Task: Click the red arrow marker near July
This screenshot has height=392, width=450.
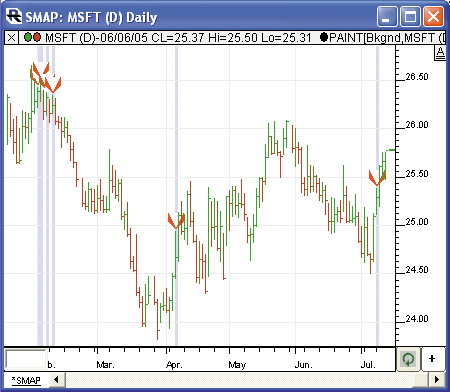Action: pos(377,178)
